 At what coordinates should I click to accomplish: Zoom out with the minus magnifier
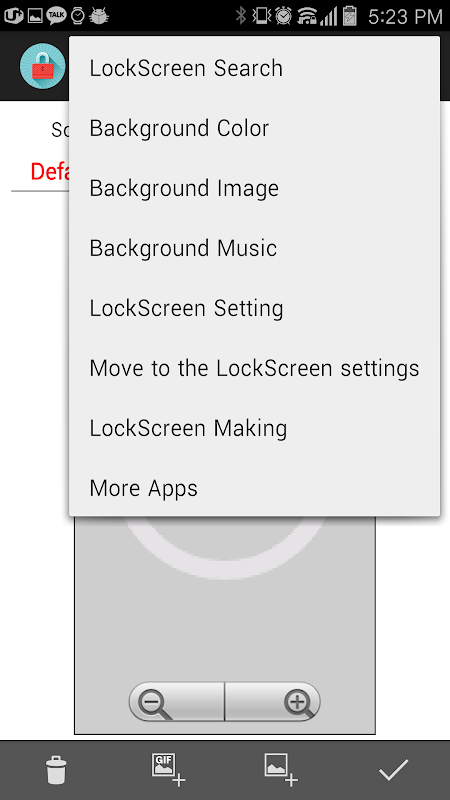[177, 702]
